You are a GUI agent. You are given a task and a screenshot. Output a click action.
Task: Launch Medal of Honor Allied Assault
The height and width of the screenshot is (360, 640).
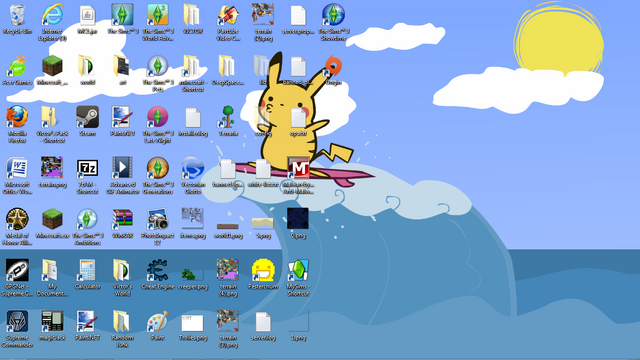pyautogui.click(x=17, y=220)
